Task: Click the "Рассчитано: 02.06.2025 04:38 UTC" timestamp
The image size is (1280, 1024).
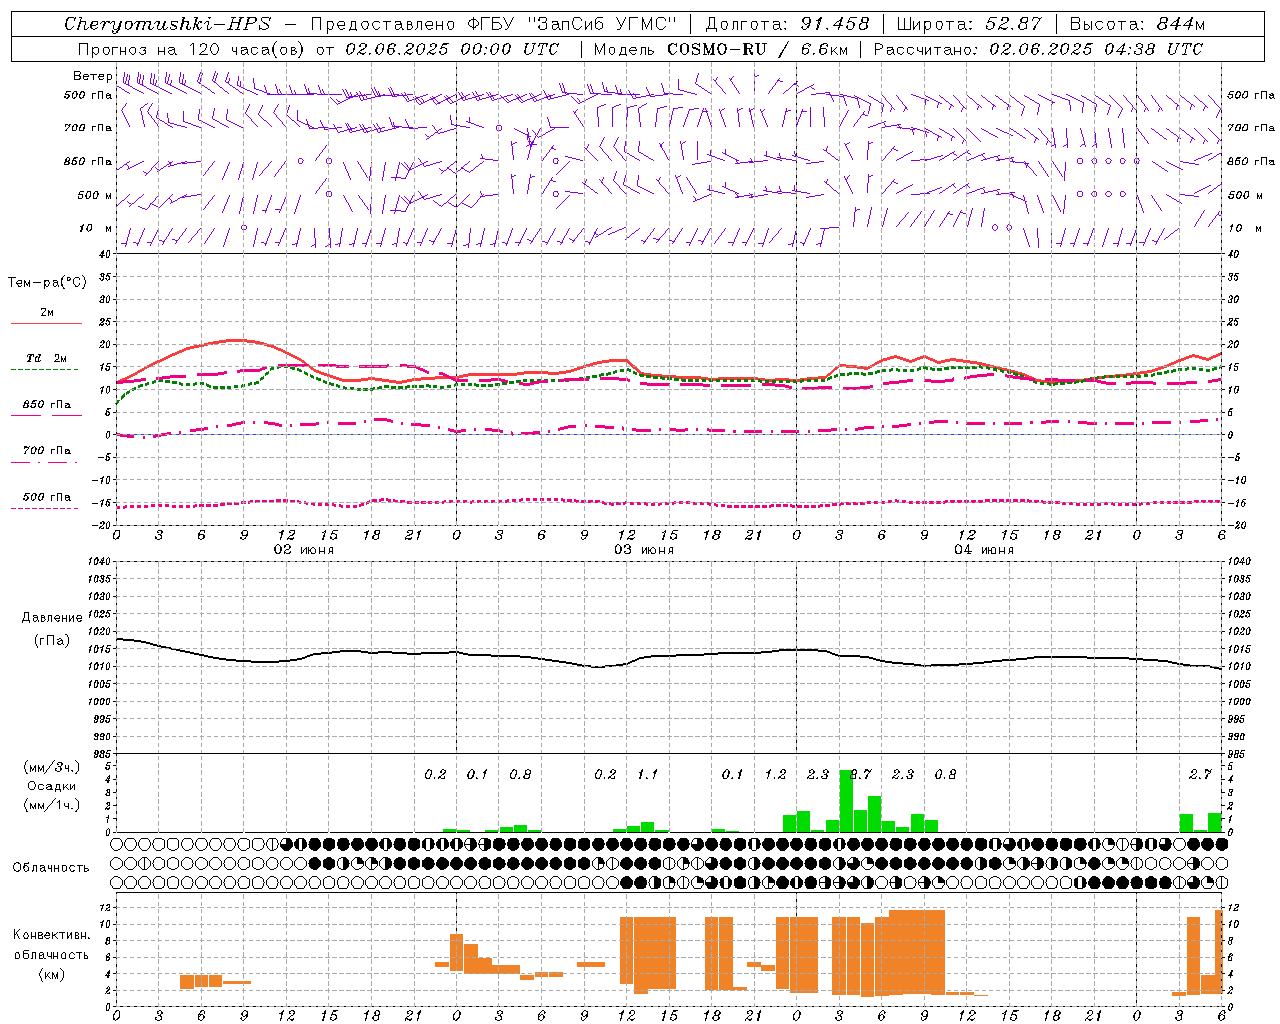Action: (x=1038, y=49)
